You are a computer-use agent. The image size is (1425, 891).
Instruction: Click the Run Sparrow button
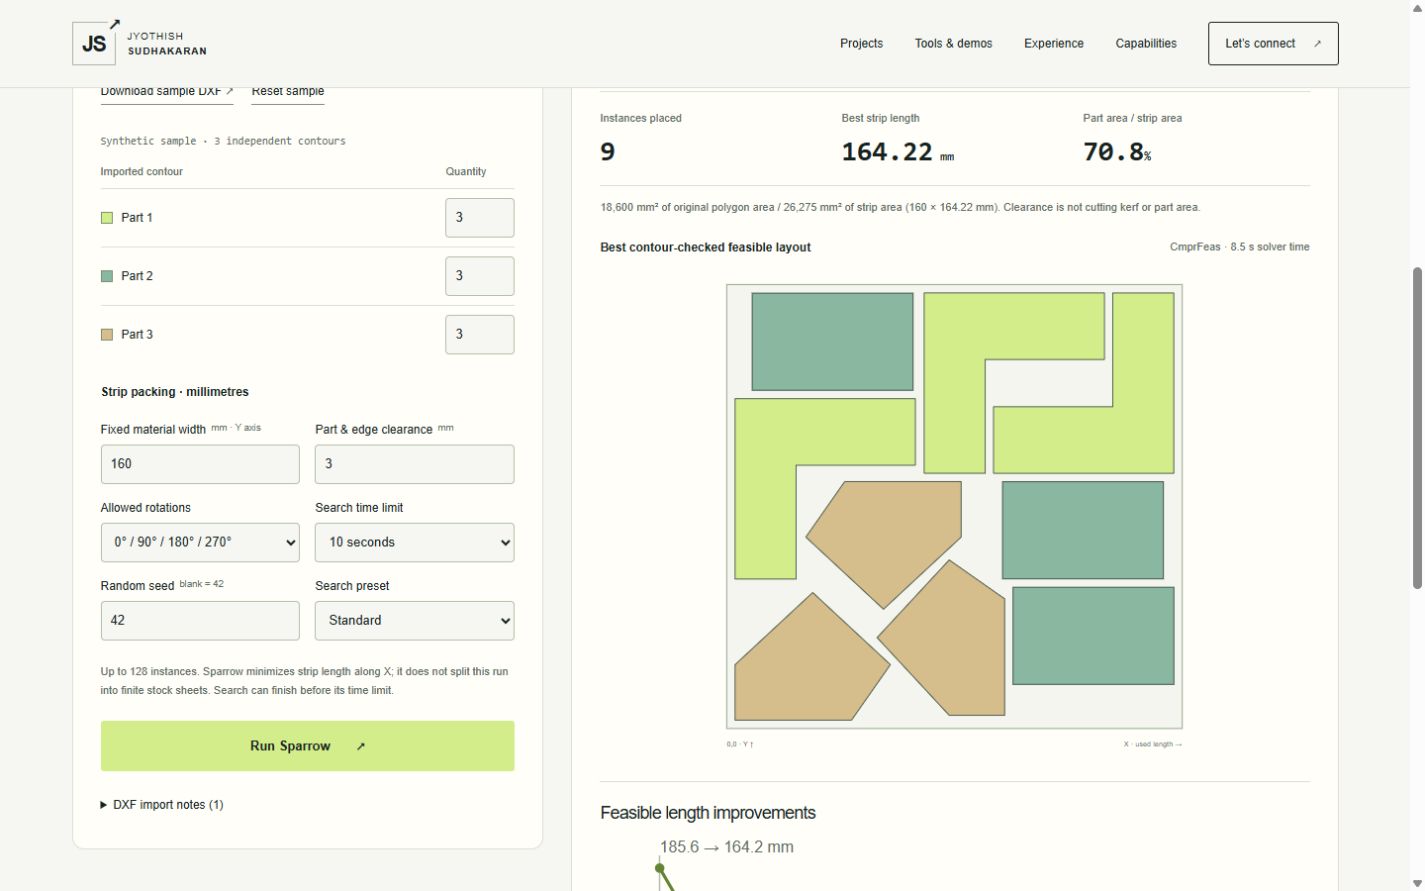click(308, 746)
